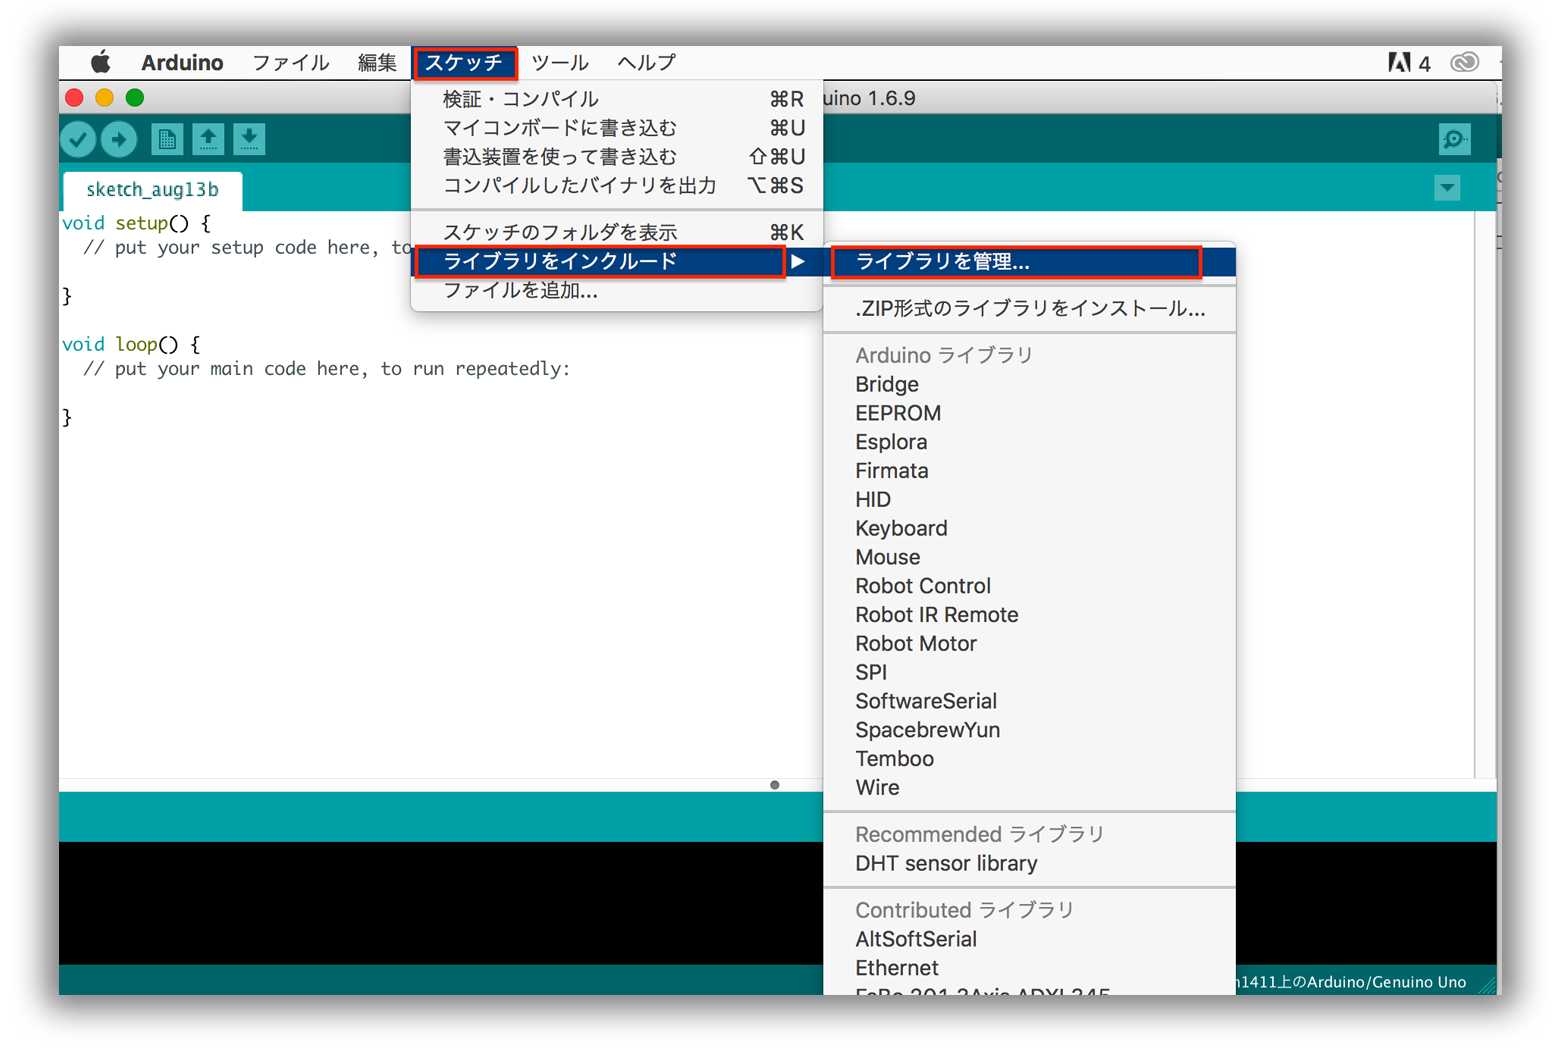Image resolution: width=1565 pixels, height=1053 pixels.
Task: Include the DHT sensor library
Action: [x=945, y=864]
